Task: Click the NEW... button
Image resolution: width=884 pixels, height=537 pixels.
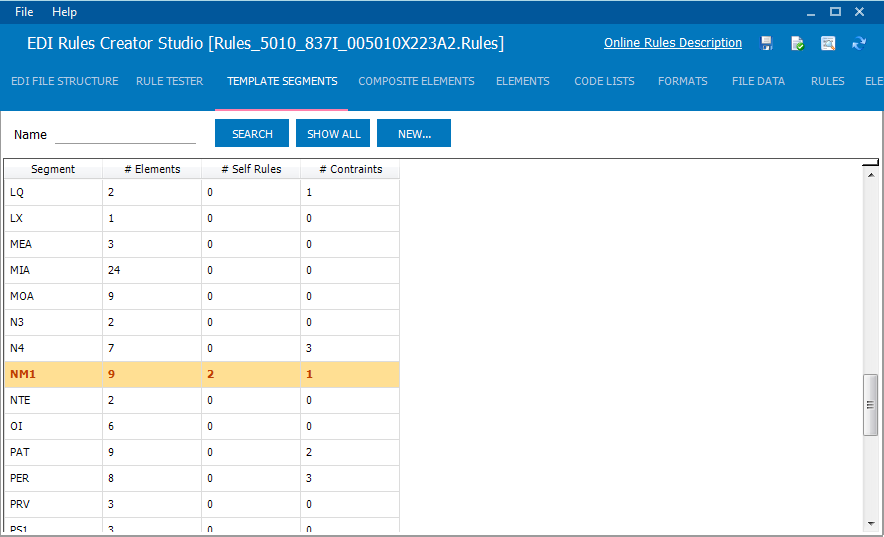Action: pyautogui.click(x=414, y=134)
